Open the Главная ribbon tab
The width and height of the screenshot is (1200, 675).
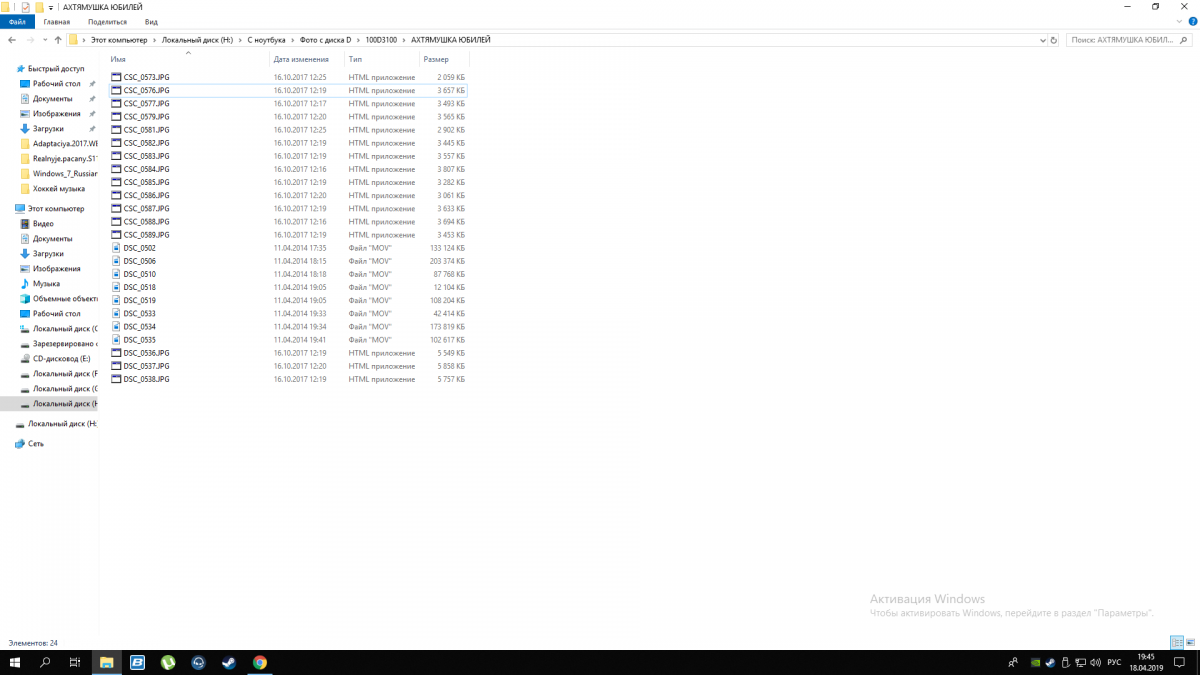[x=57, y=21]
